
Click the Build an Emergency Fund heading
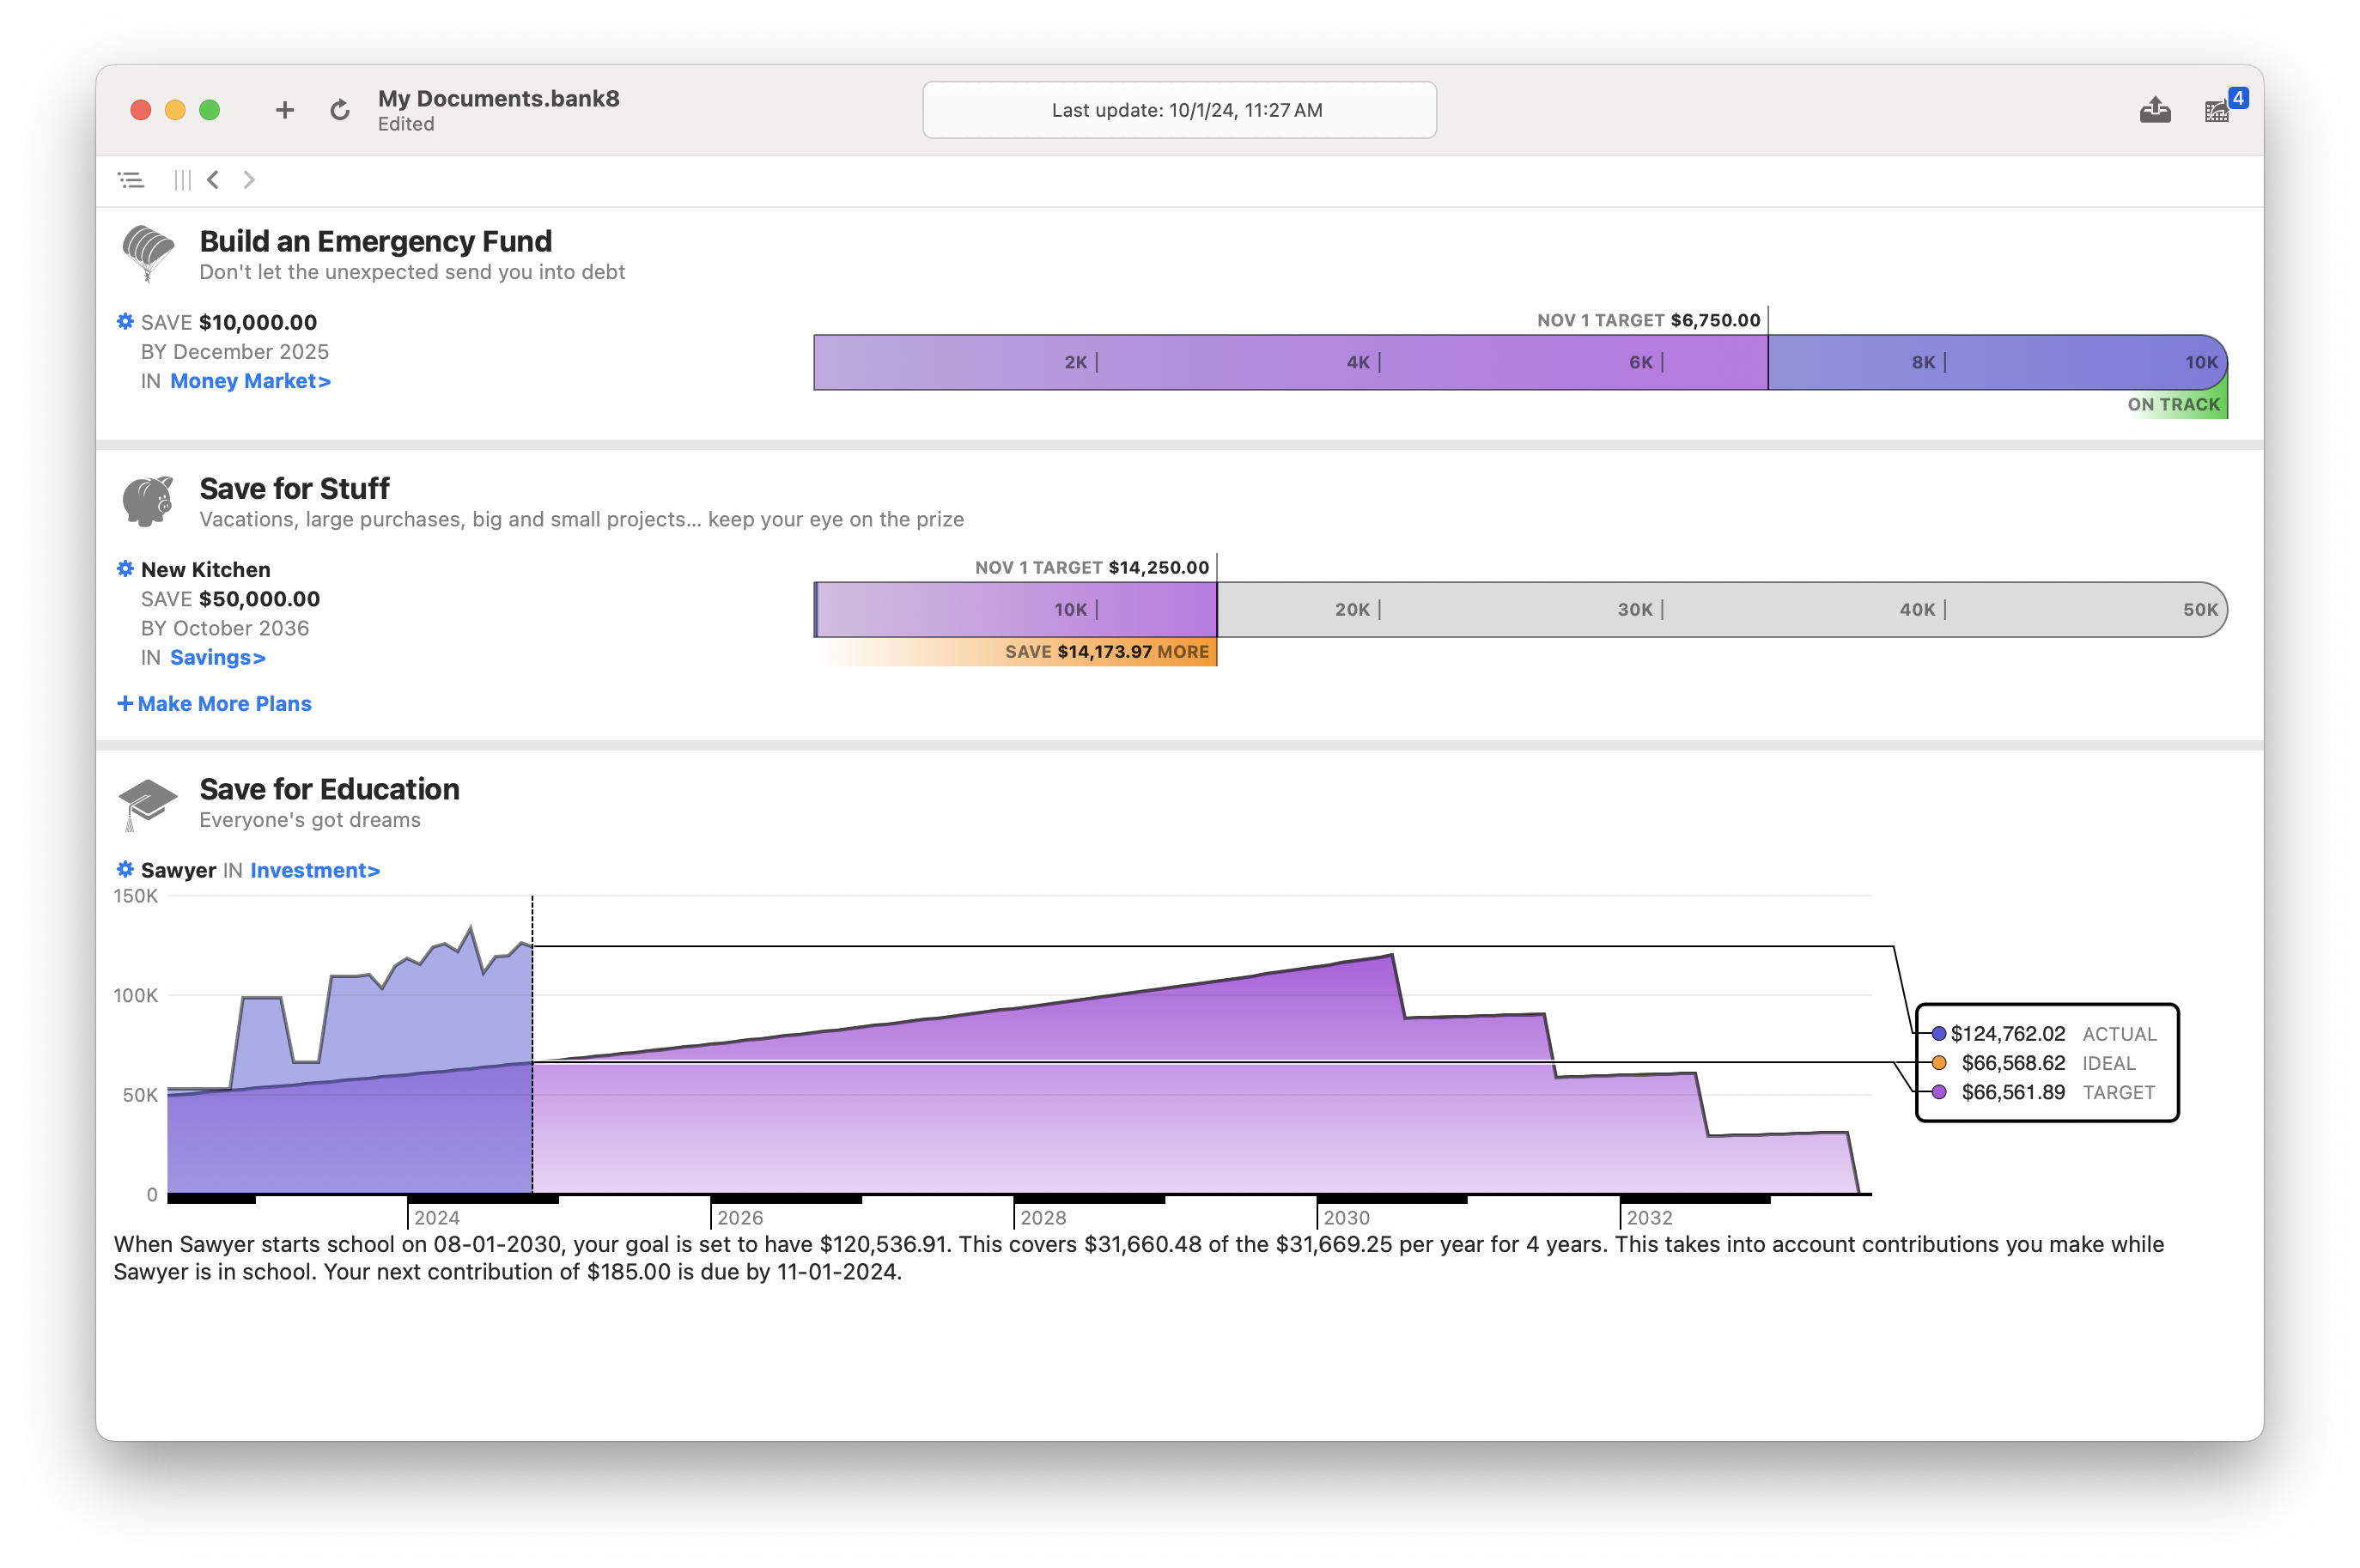[376, 241]
